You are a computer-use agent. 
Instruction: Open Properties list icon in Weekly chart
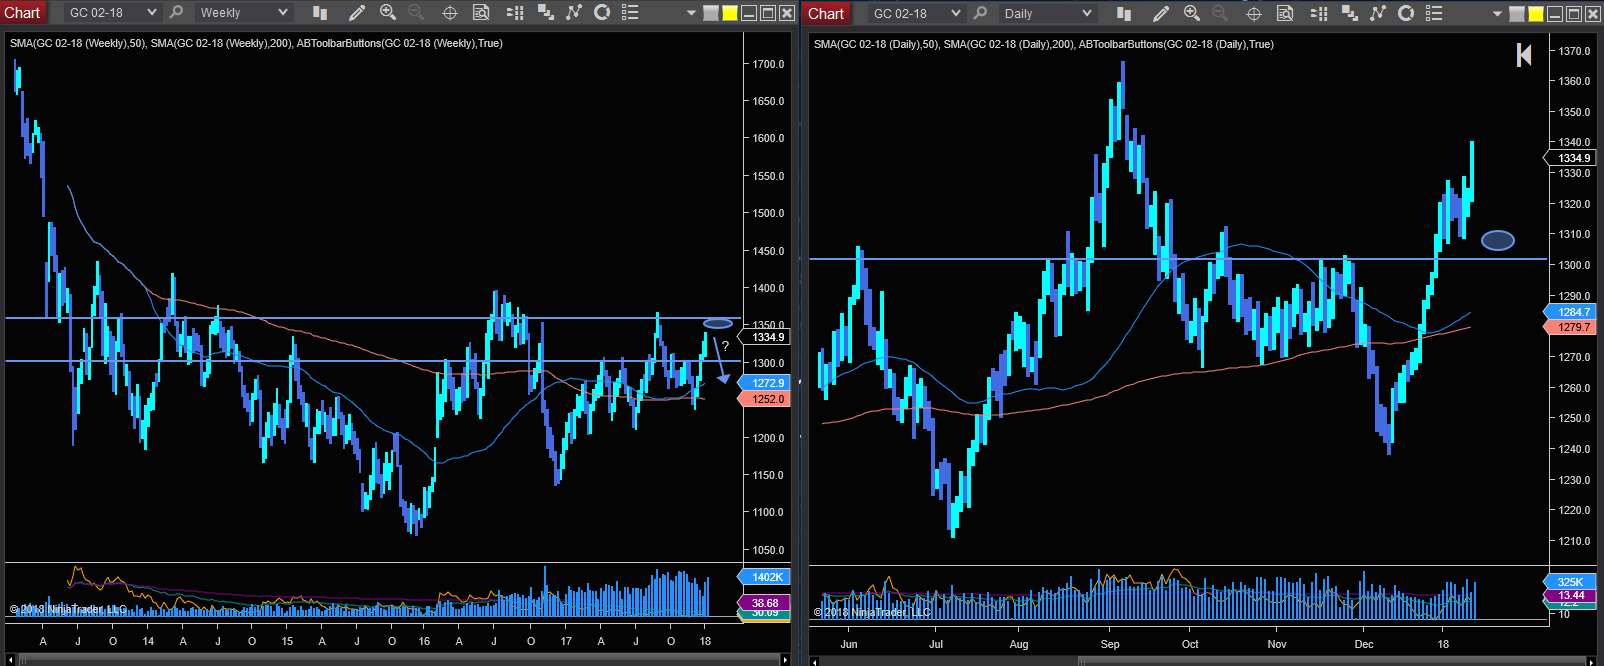630,13
